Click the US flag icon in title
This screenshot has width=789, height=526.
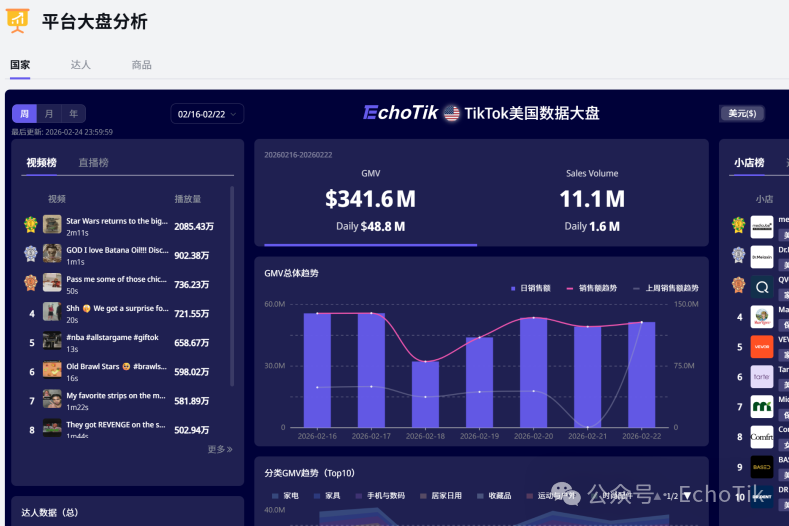[x=452, y=113]
